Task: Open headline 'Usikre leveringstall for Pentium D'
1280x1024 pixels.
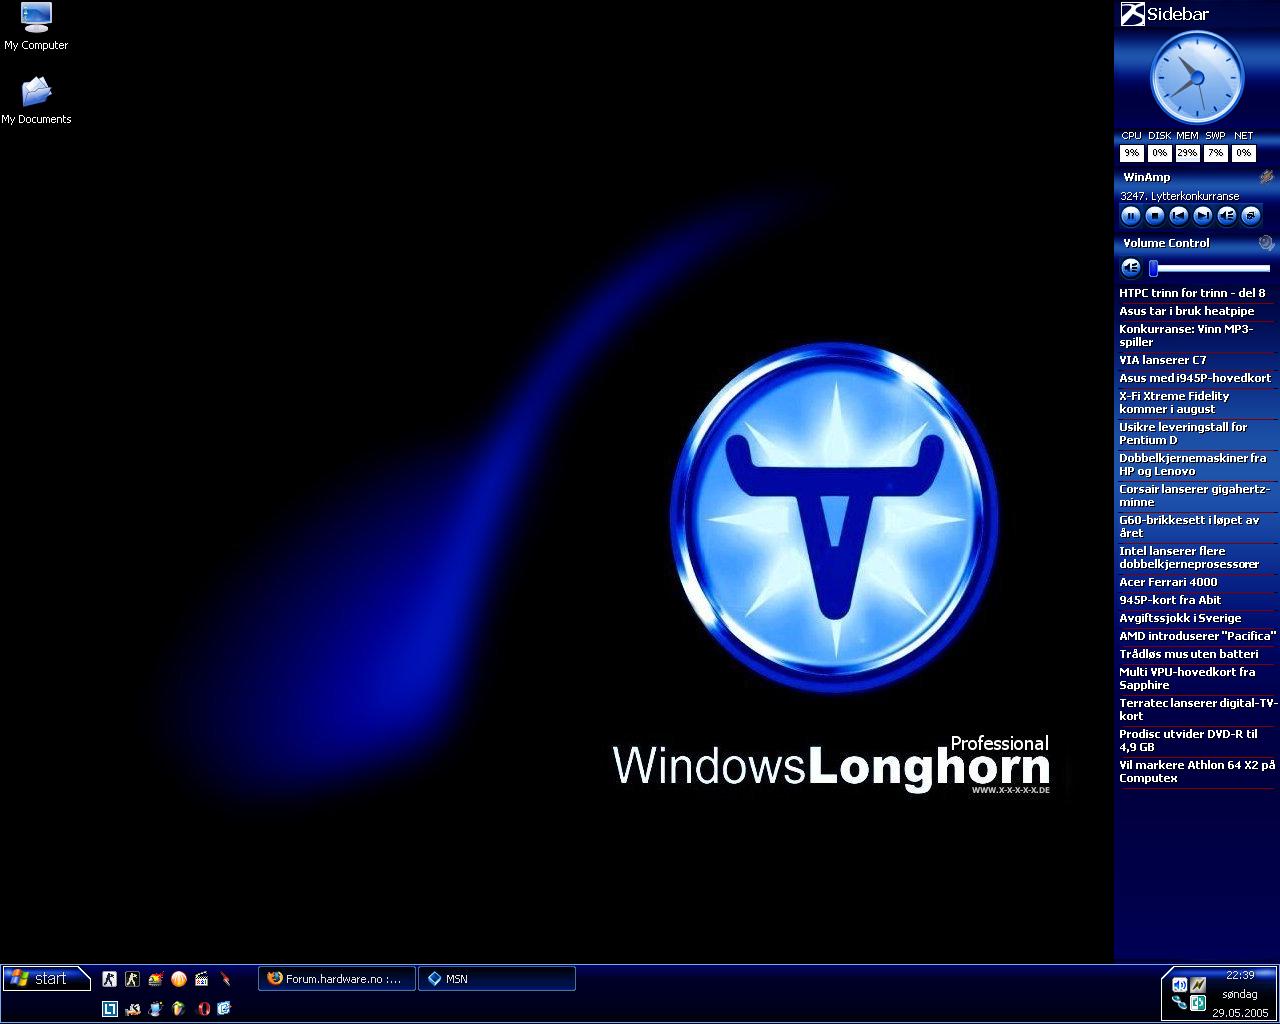Action: (1183, 433)
